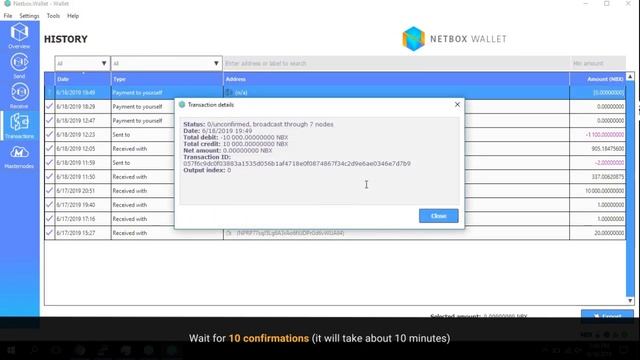Click the confirmed checkmark of the 6/18/2019 18:29 row
Screen dimensions: 640x360
[x=49, y=106]
